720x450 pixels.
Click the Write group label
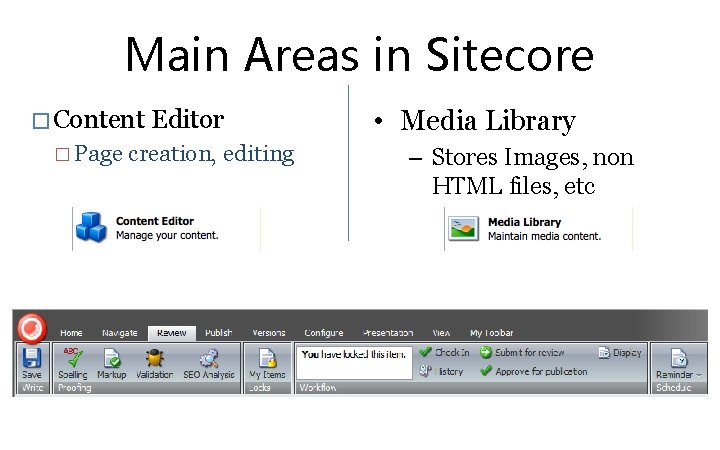pyautogui.click(x=33, y=388)
